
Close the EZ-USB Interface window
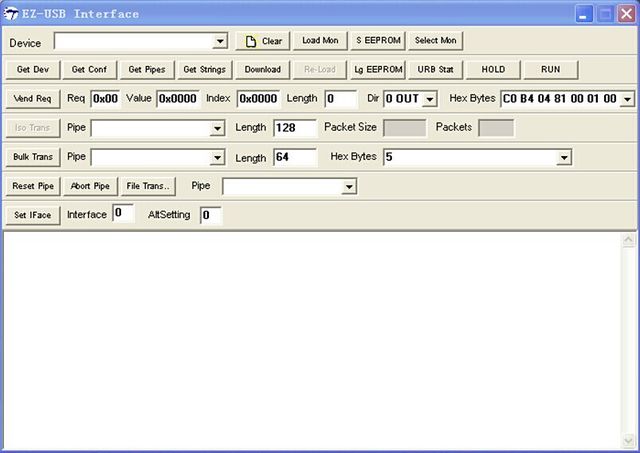[x=627, y=14]
